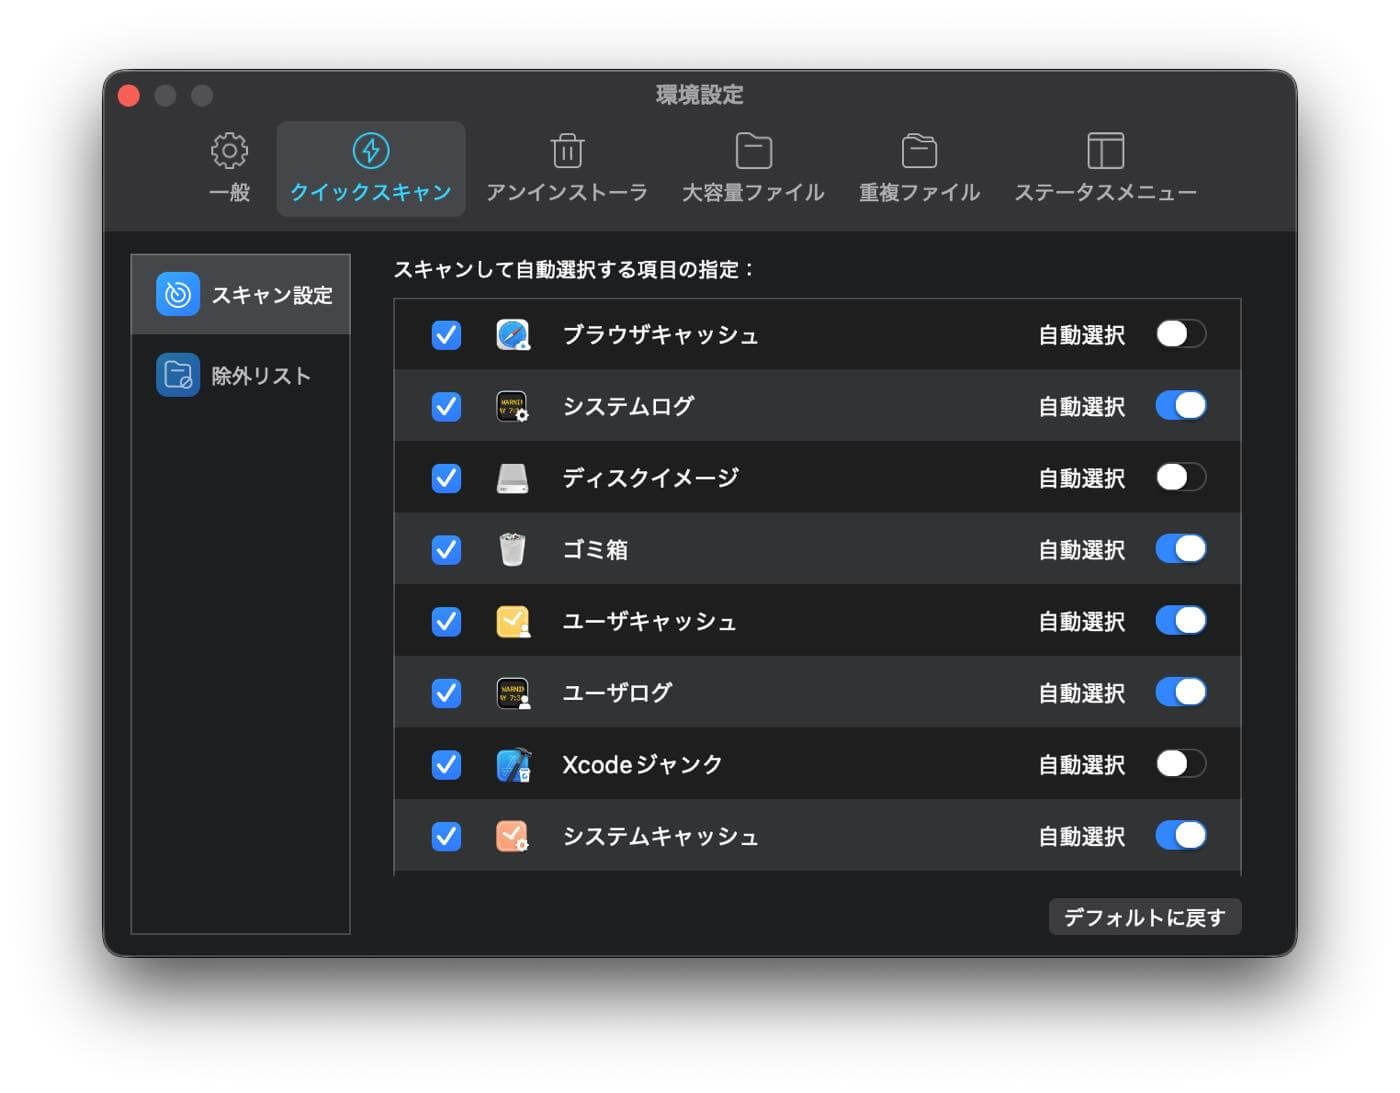Screen dimensions: 1400x1093
Task: Select the スキャン設定 sidebar icon
Action: (178, 294)
